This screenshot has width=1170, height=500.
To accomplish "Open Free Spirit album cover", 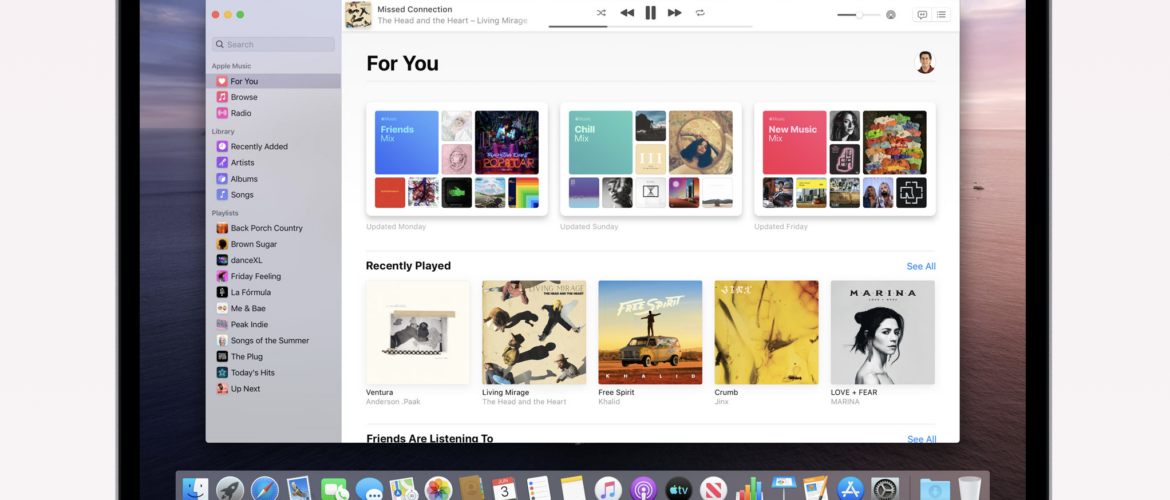I will tap(650, 332).
